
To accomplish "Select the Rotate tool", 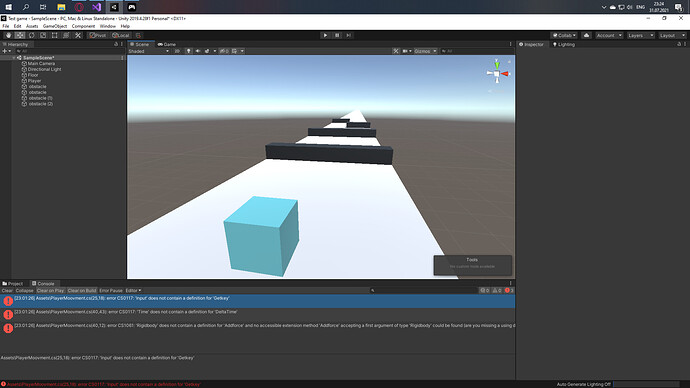I will (31, 35).
